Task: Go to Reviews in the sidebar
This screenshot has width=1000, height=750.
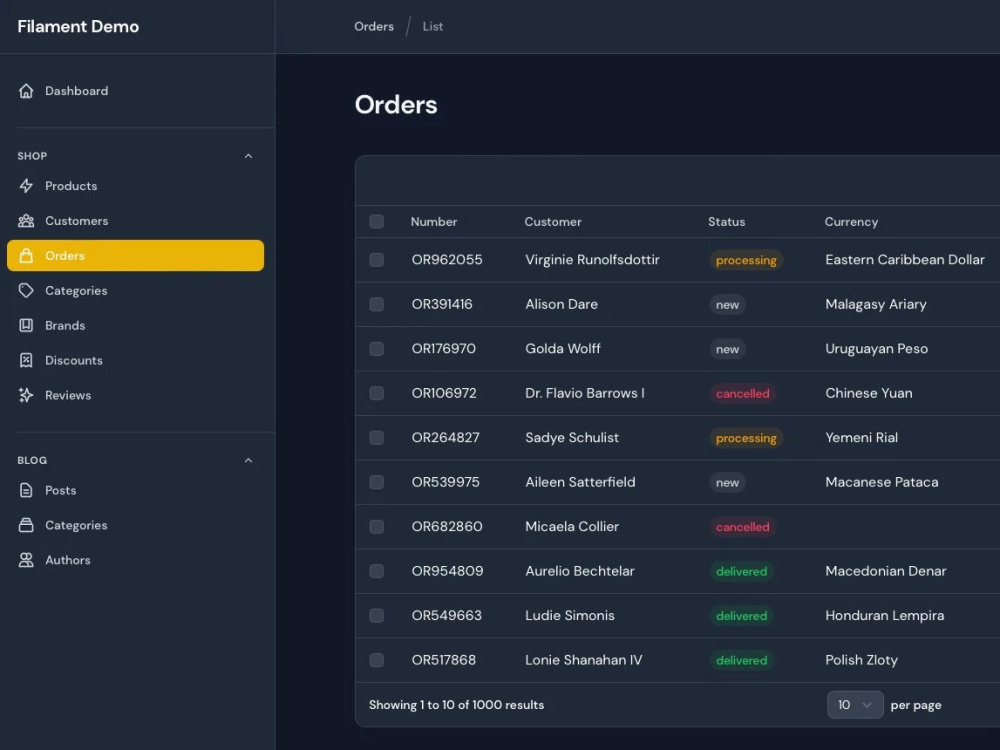Action: [135, 395]
